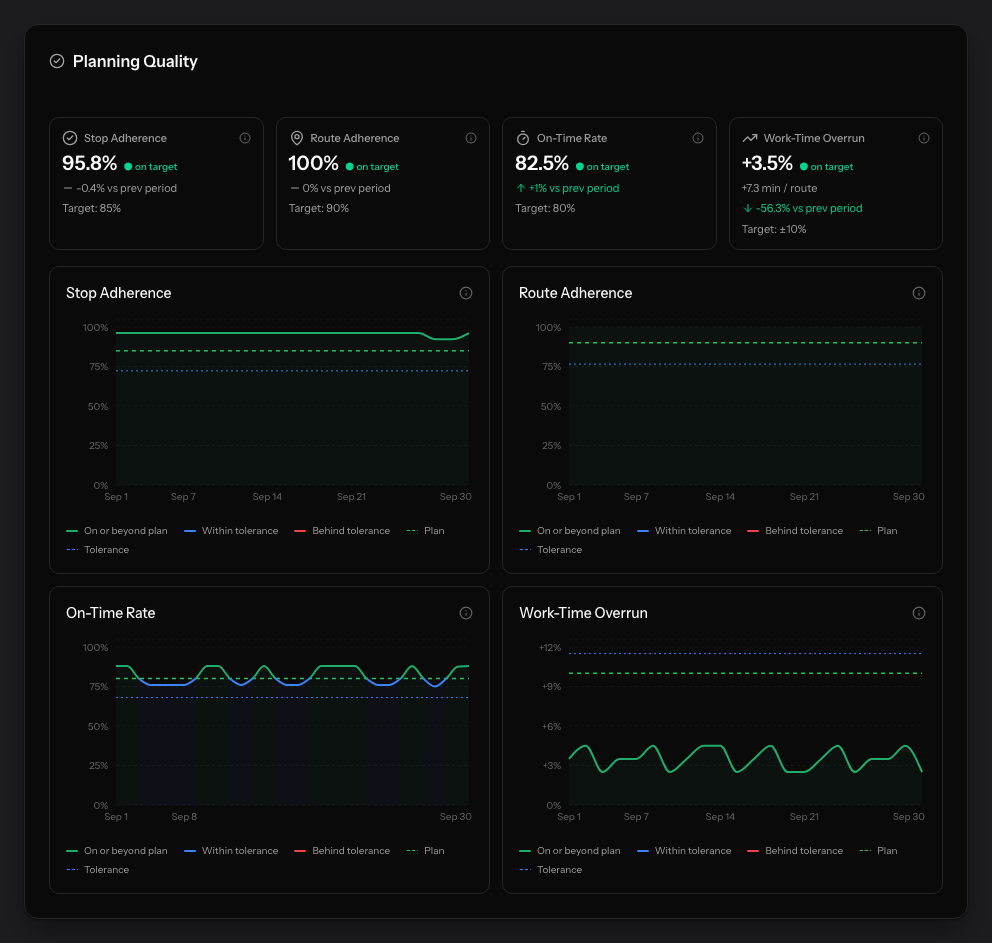Toggle Within tolerance in Route Adherence legend
Image resolution: width=992 pixels, height=943 pixels.
[684, 531]
